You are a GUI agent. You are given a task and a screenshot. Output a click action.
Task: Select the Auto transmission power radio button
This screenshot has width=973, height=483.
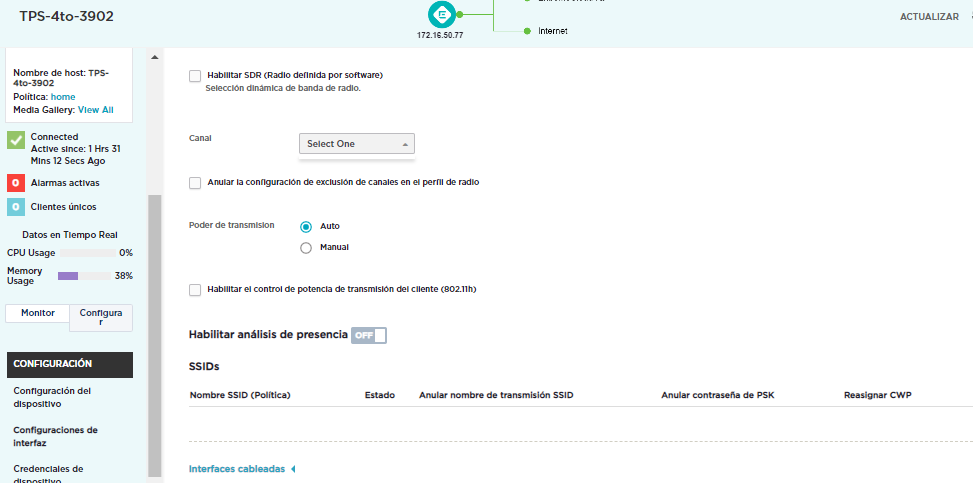tap(306, 226)
